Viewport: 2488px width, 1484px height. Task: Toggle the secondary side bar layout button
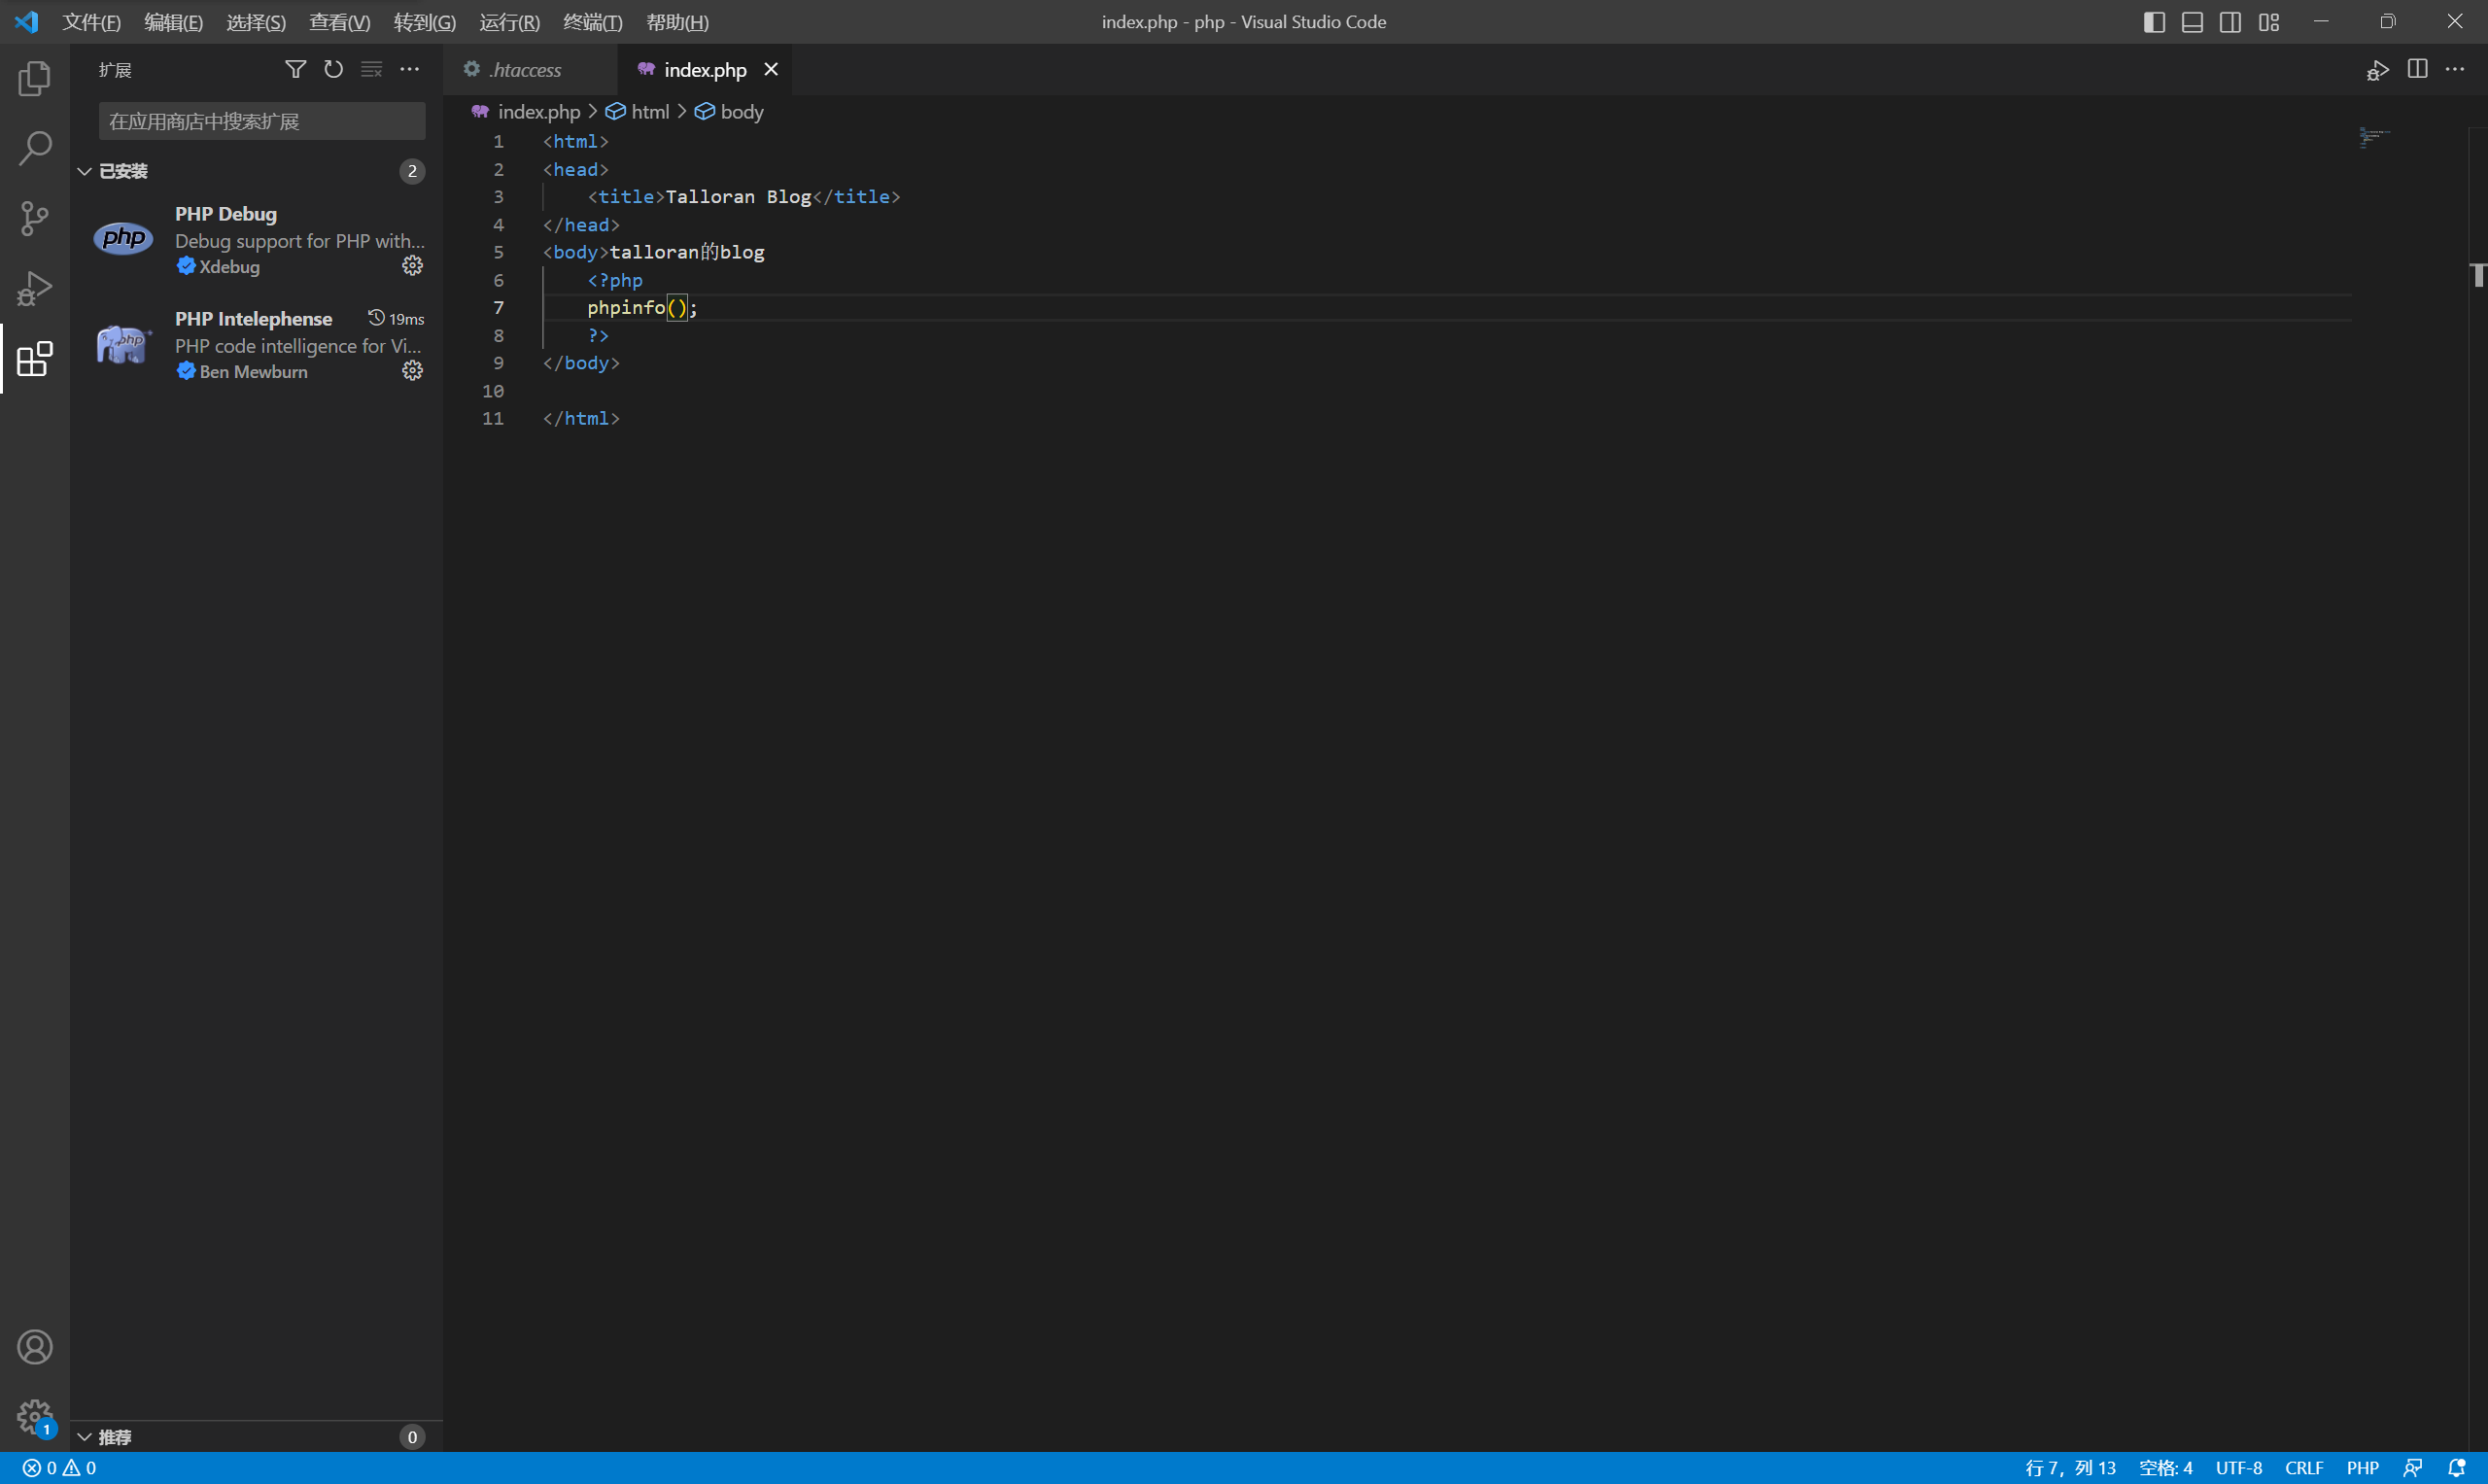tap(2230, 22)
